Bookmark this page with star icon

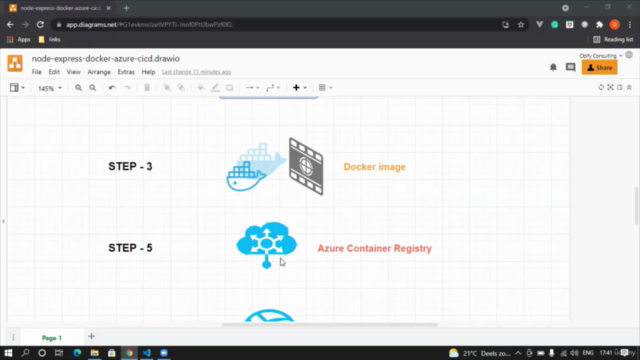point(521,24)
